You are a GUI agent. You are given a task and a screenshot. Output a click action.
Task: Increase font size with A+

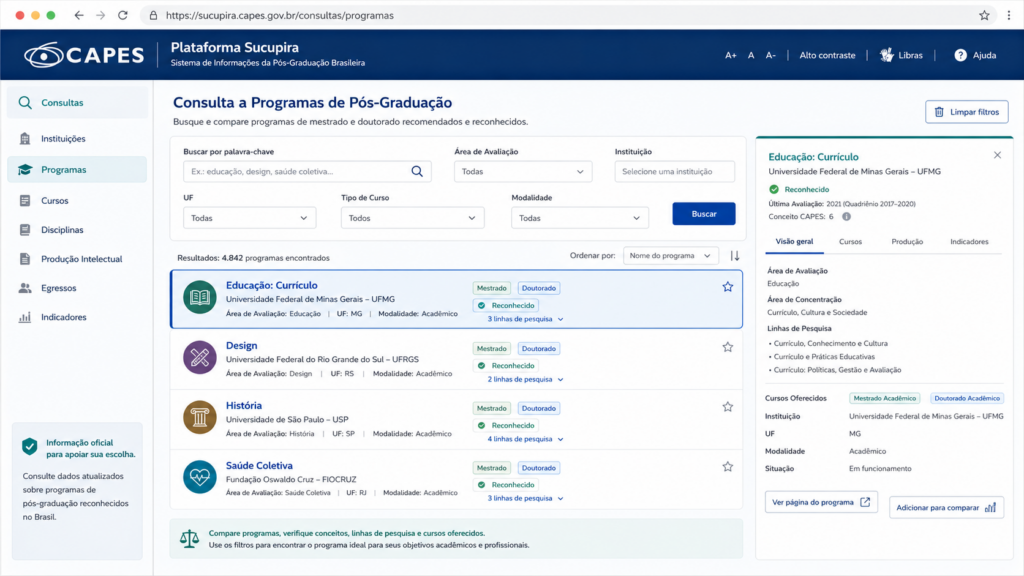(x=731, y=56)
